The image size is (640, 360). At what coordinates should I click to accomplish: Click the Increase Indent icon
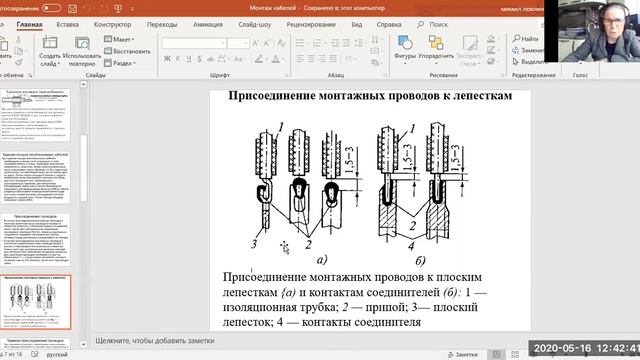(346, 43)
